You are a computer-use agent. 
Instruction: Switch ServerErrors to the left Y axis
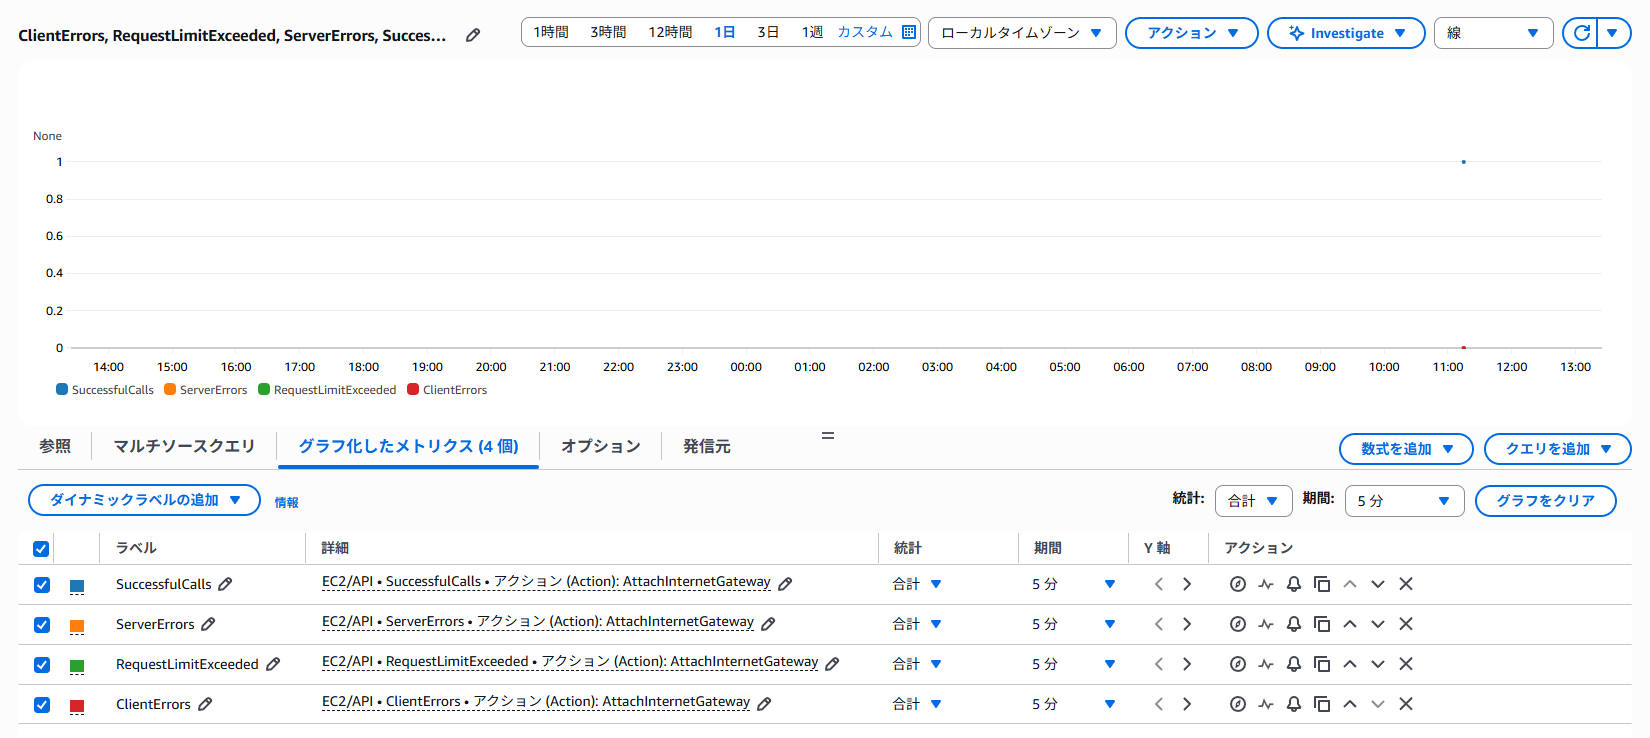pyautogui.click(x=1159, y=624)
